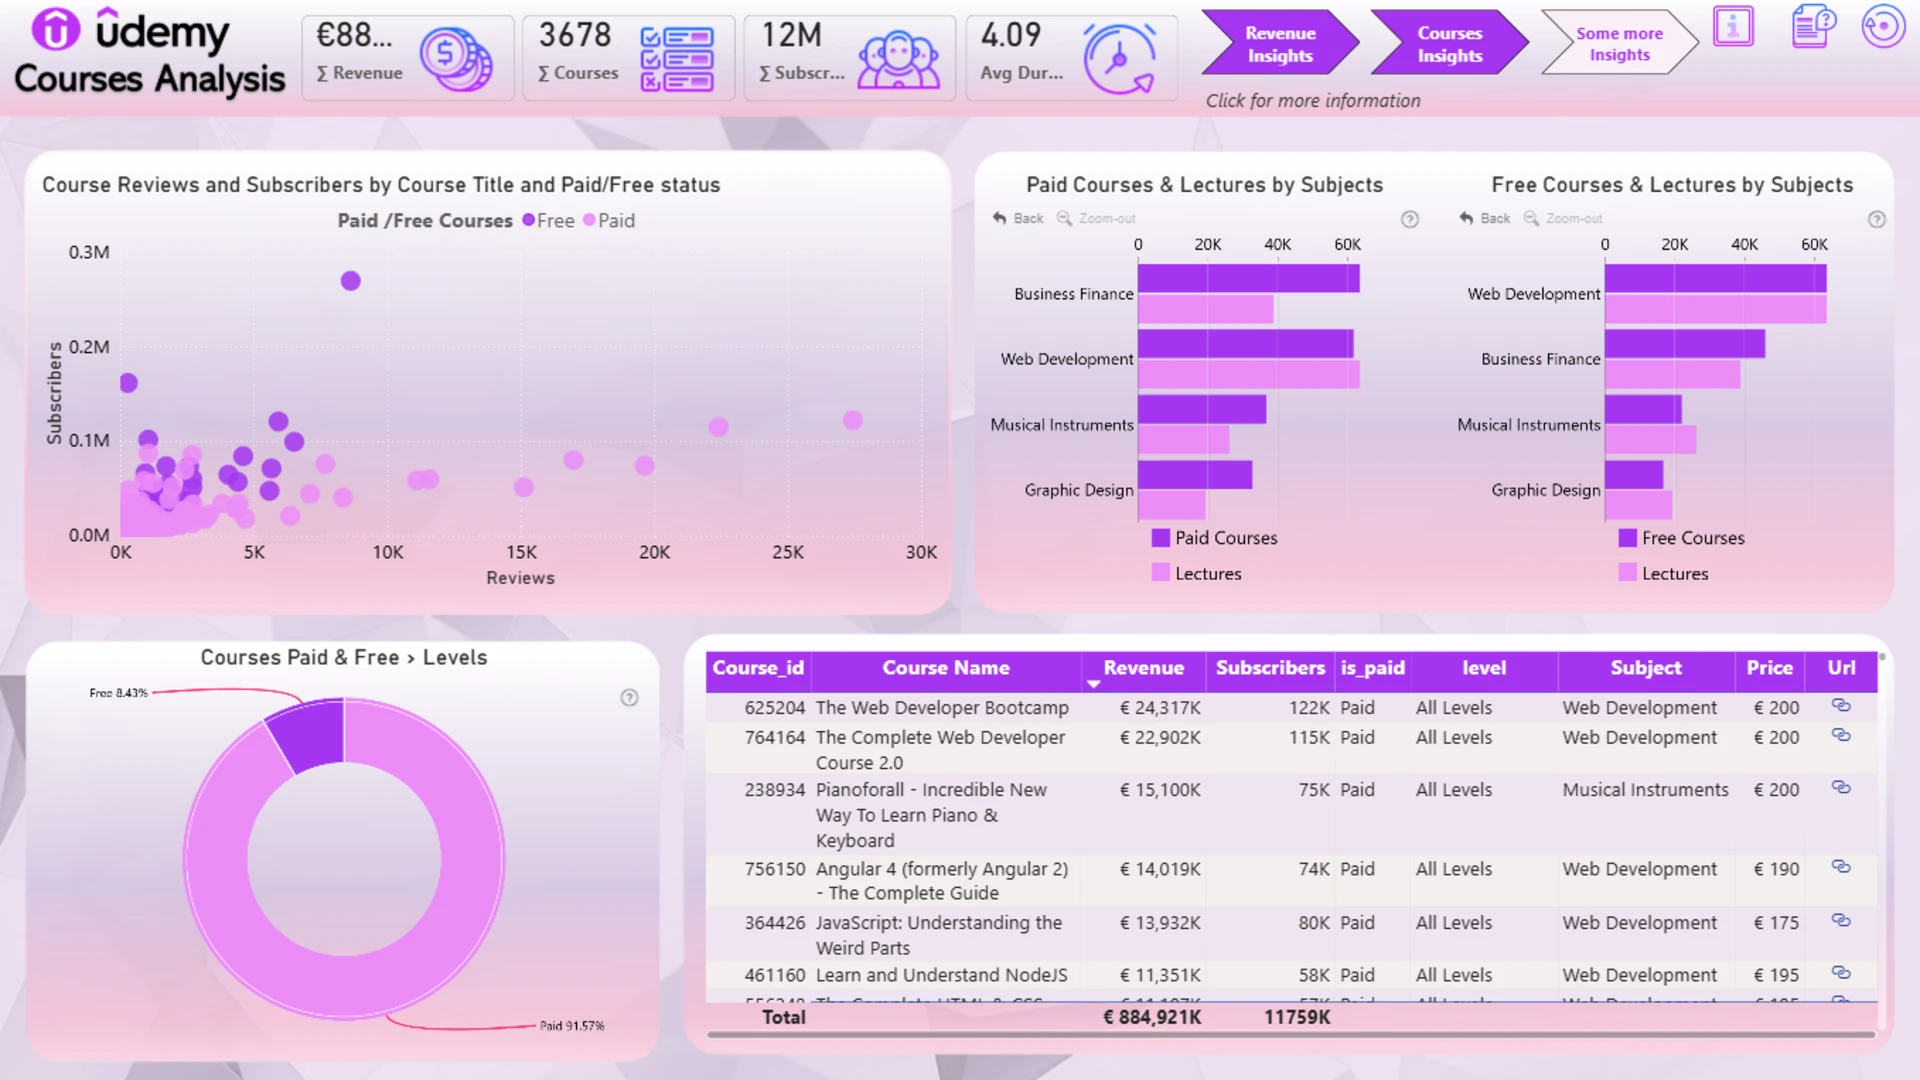
Task: Sort table by Subscribers header
Action: tap(1270, 668)
